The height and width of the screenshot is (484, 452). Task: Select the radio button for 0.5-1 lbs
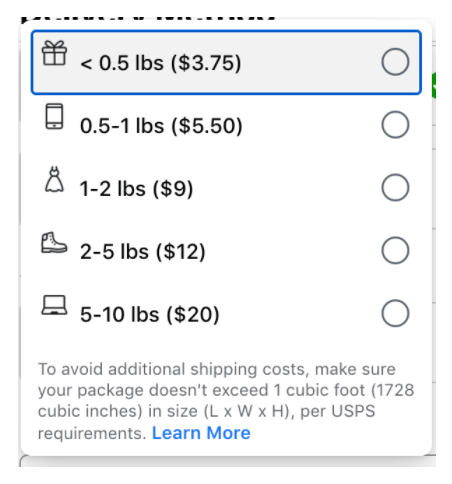[395, 125]
